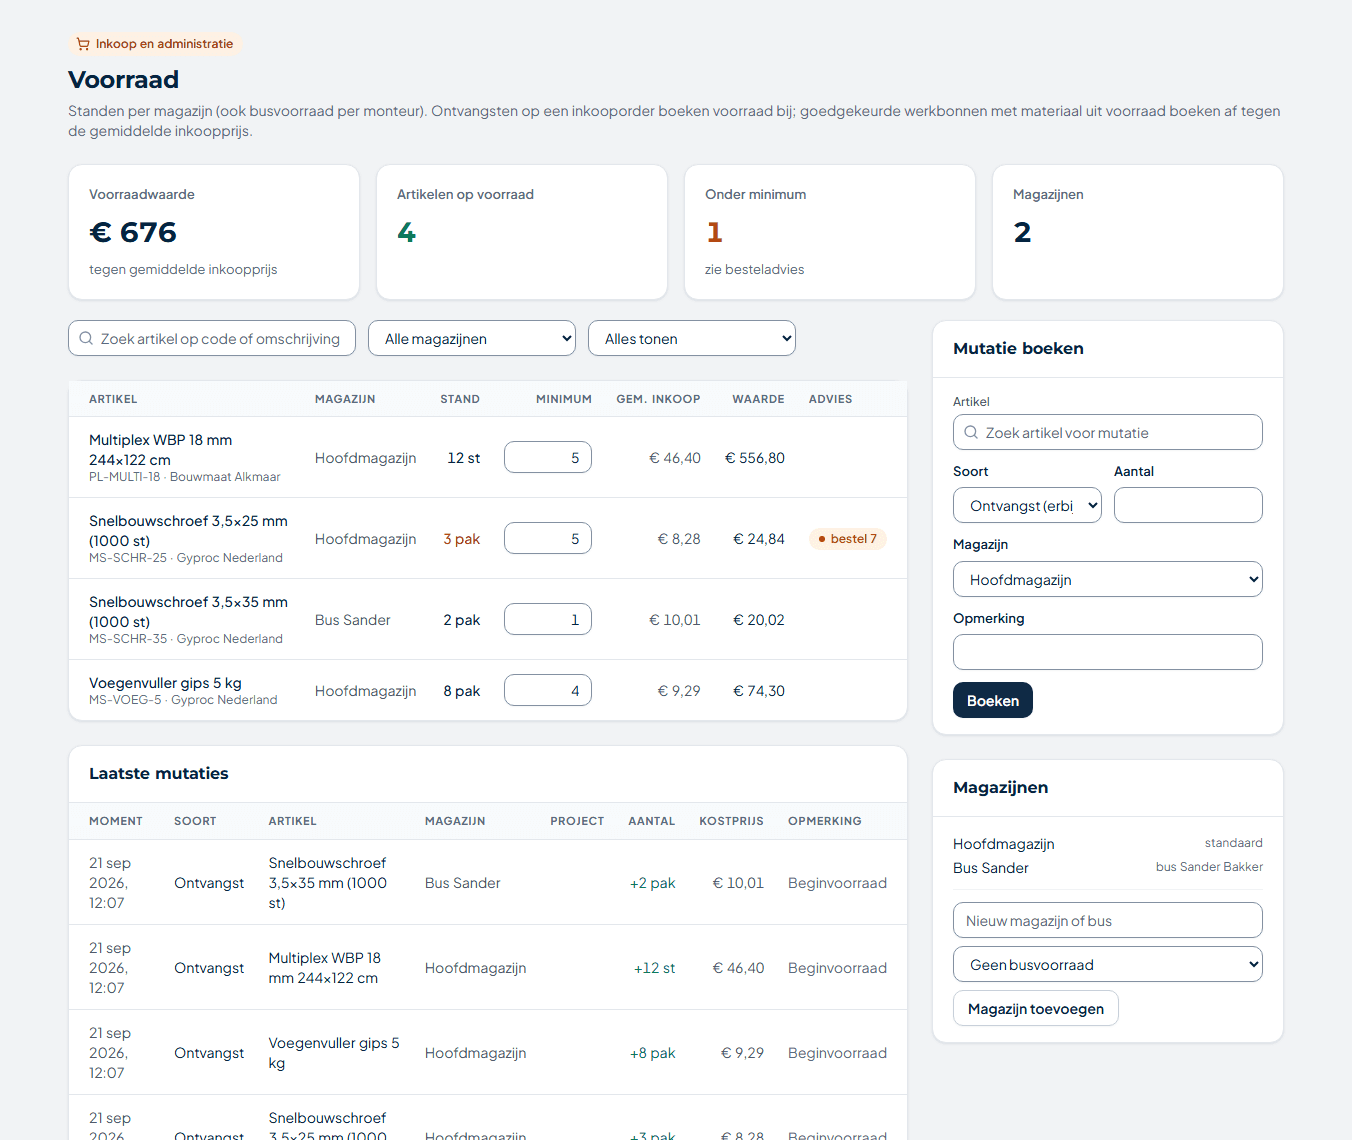This screenshot has width=1352, height=1140.
Task: Click the Beginvoorraad remark for Voegenvuller gips
Action: coord(837,1053)
